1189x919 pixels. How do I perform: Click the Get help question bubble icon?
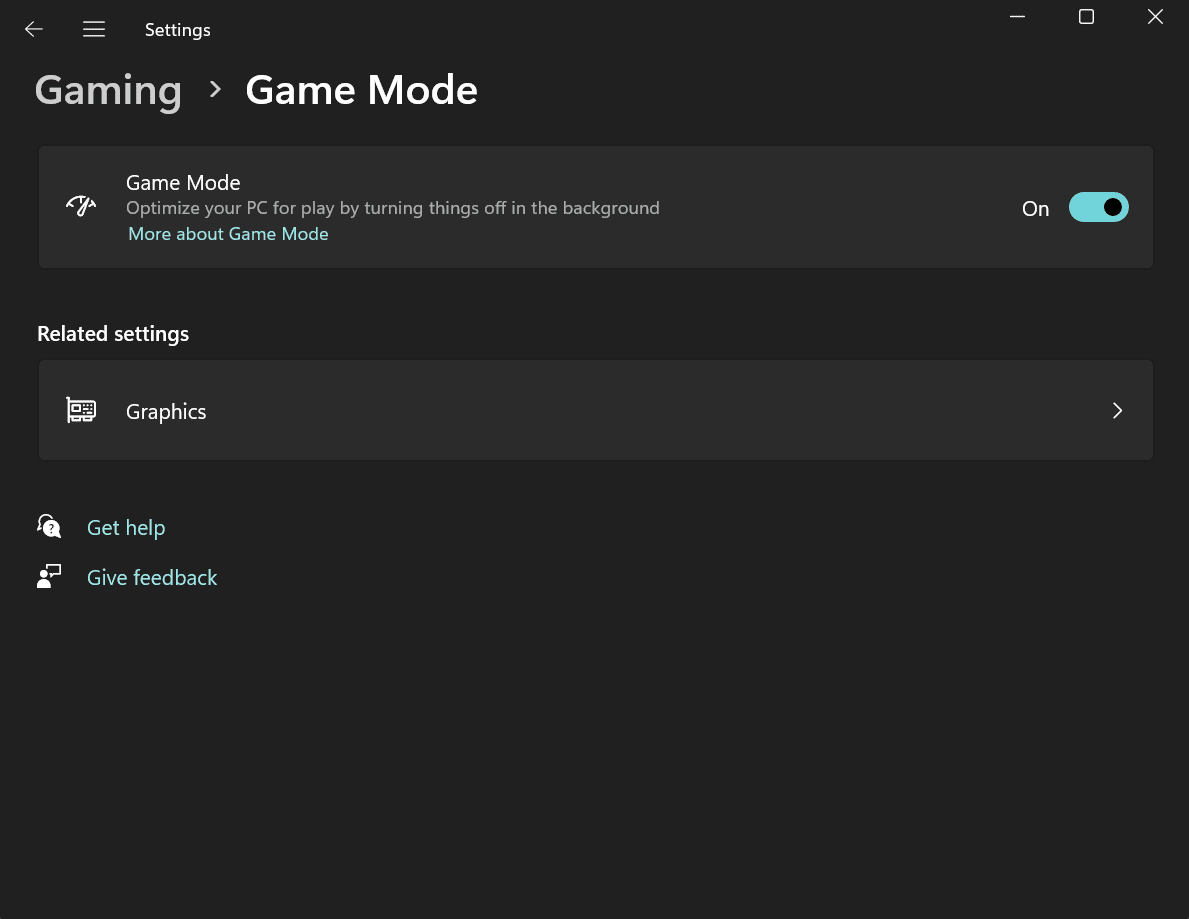coord(49,525)
